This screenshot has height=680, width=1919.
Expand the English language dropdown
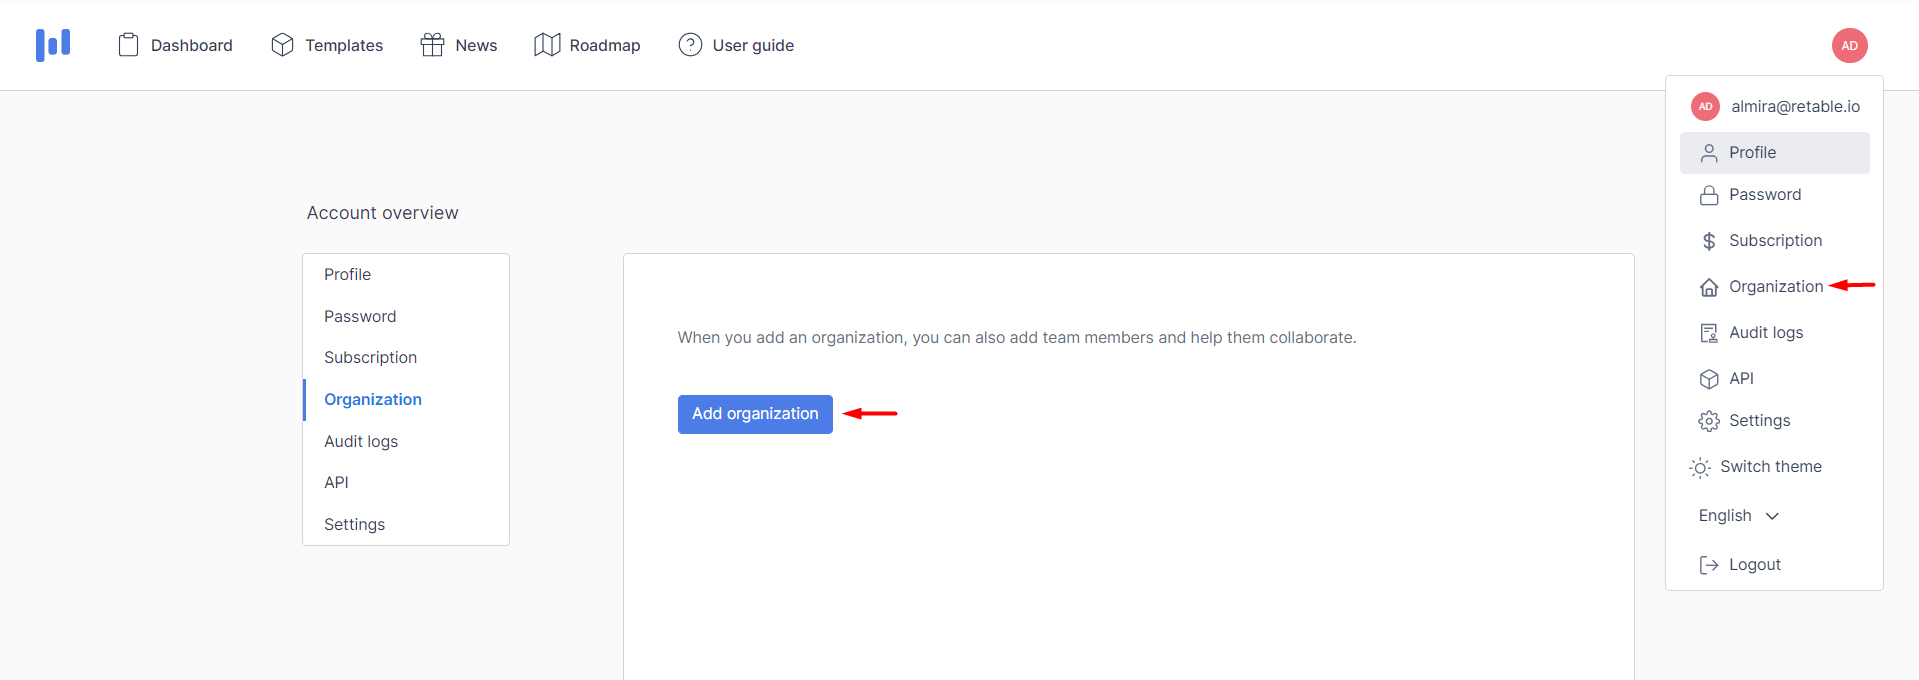click(x=1739, y=516)
